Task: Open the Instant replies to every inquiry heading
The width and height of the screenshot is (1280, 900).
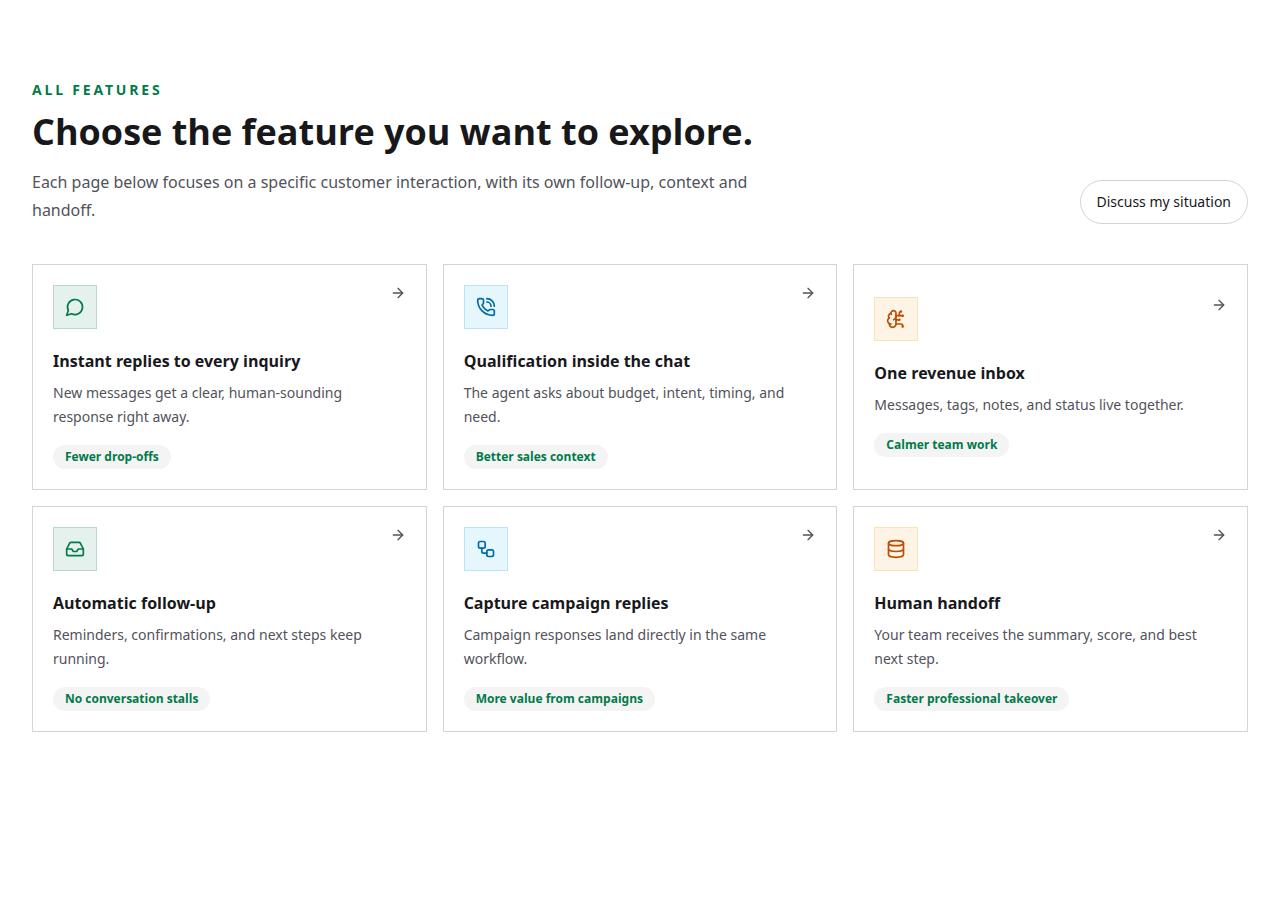Action: (x=177, y=361)
